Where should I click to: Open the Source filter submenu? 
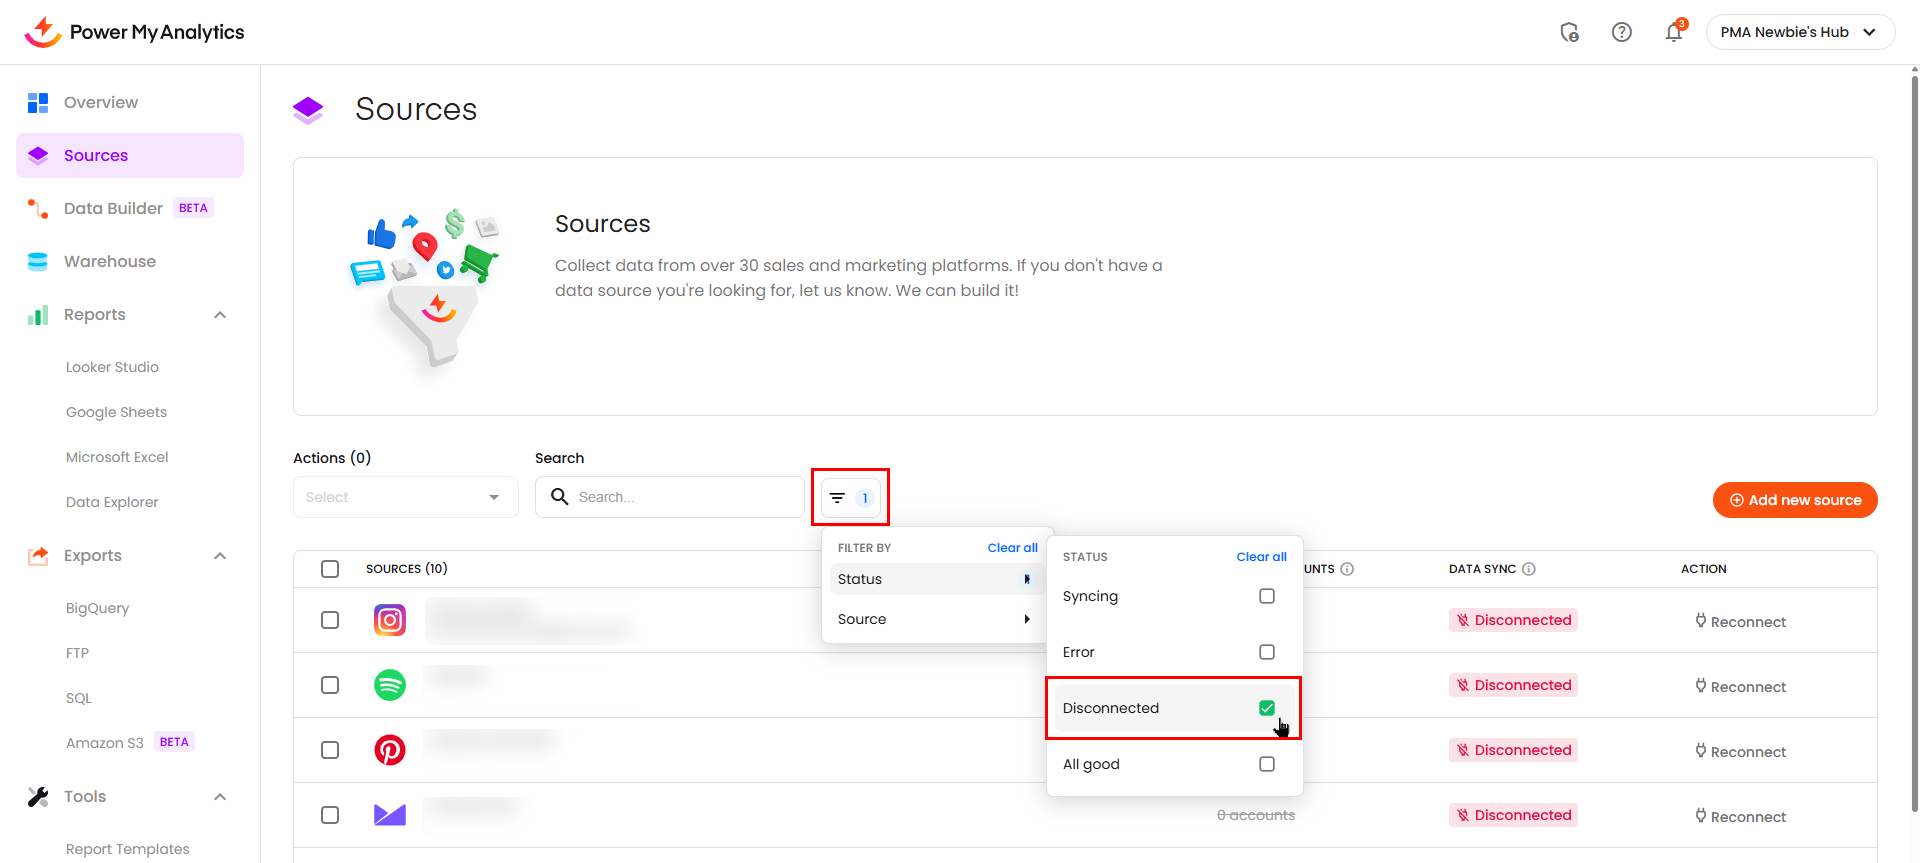pyautogui.click(x=933, y=619)
